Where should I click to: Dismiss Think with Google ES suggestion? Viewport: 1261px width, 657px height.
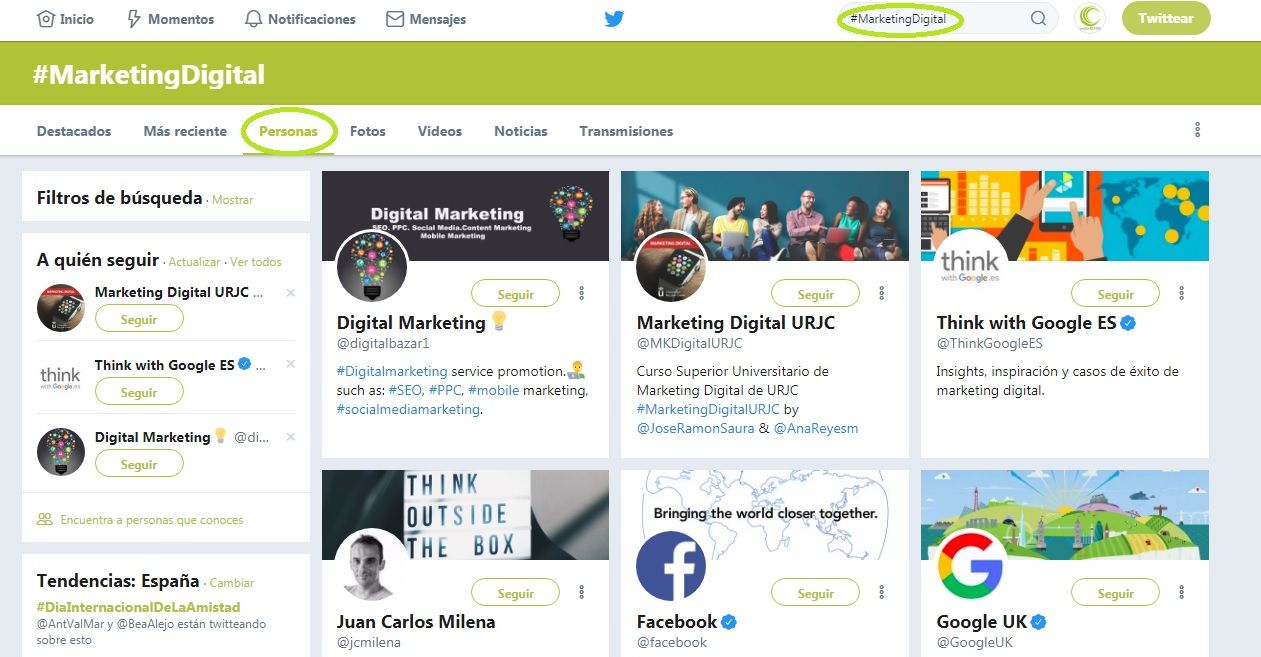[x=290, y=365]
